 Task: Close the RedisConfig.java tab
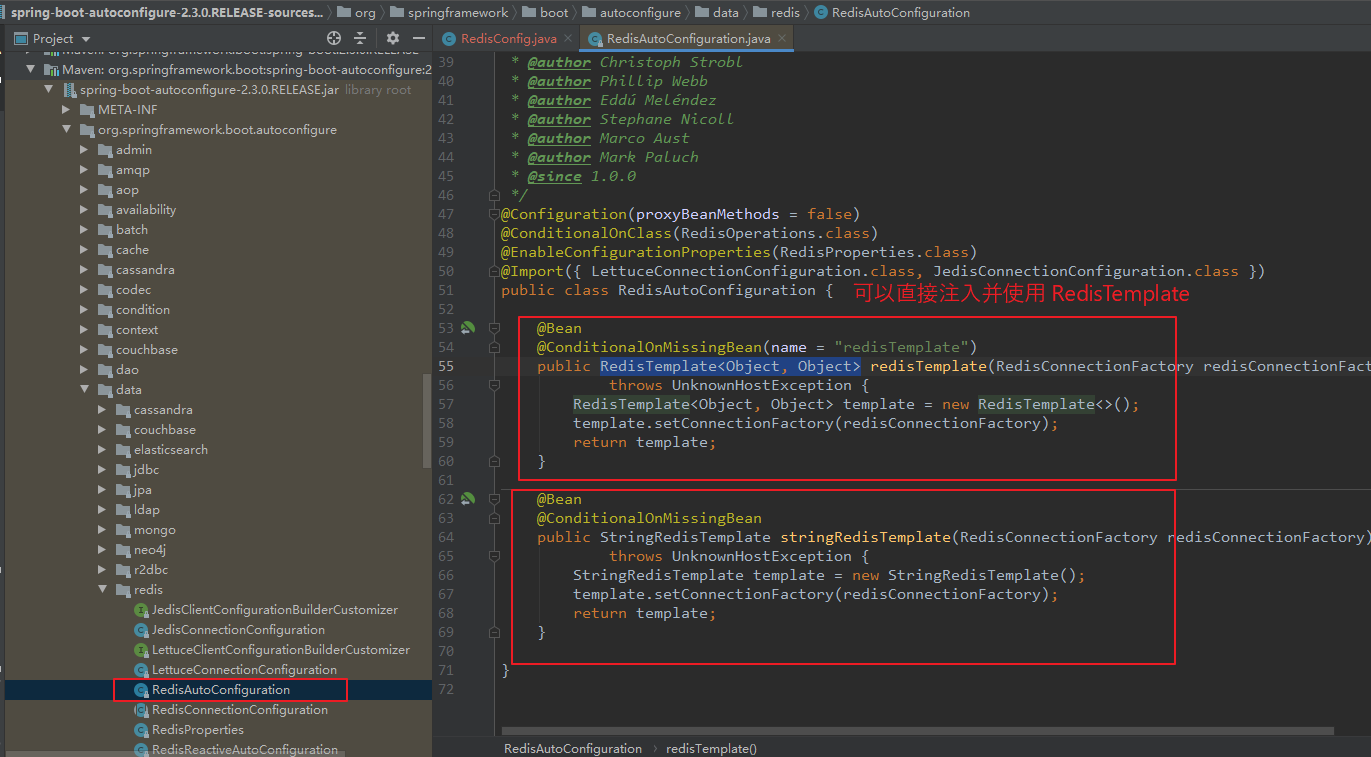click(566, 38)
